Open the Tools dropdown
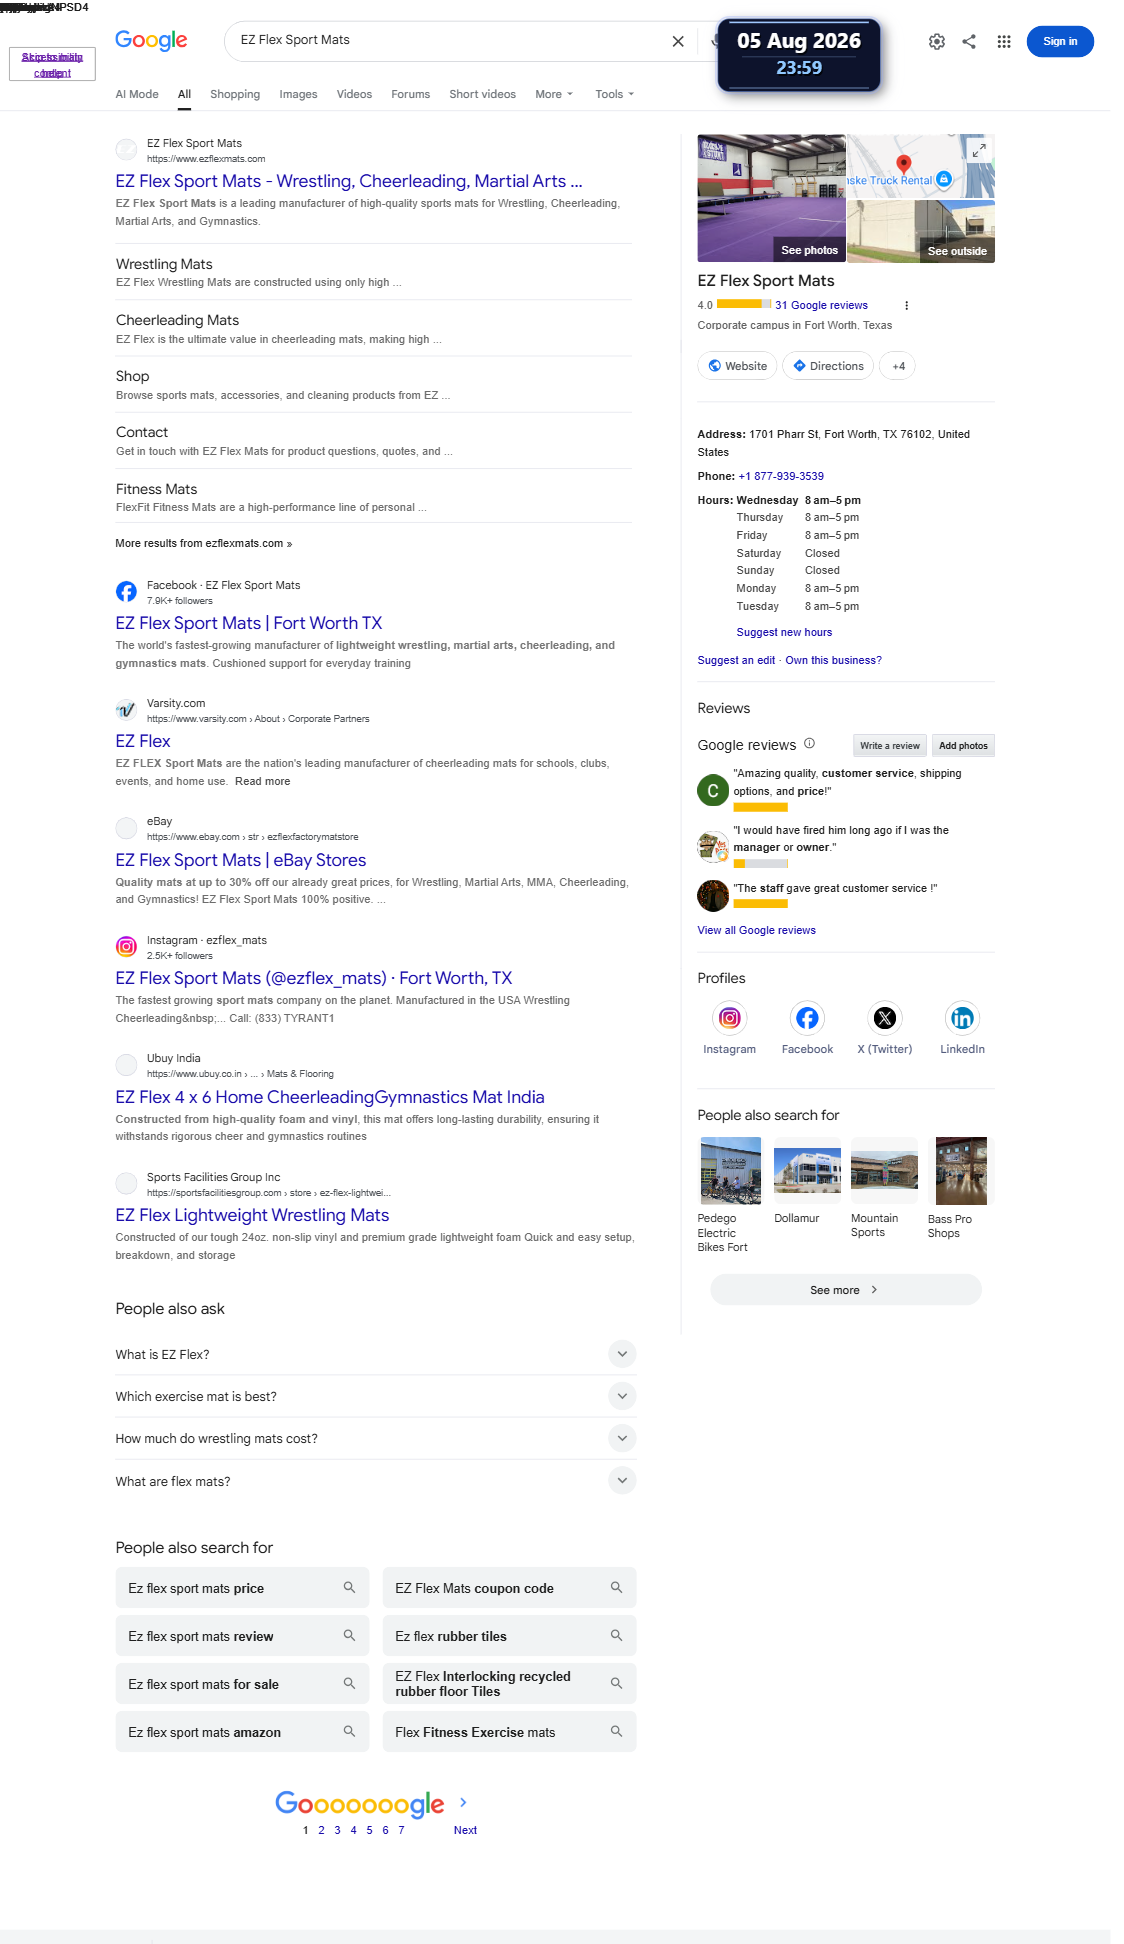 point(614,94)
